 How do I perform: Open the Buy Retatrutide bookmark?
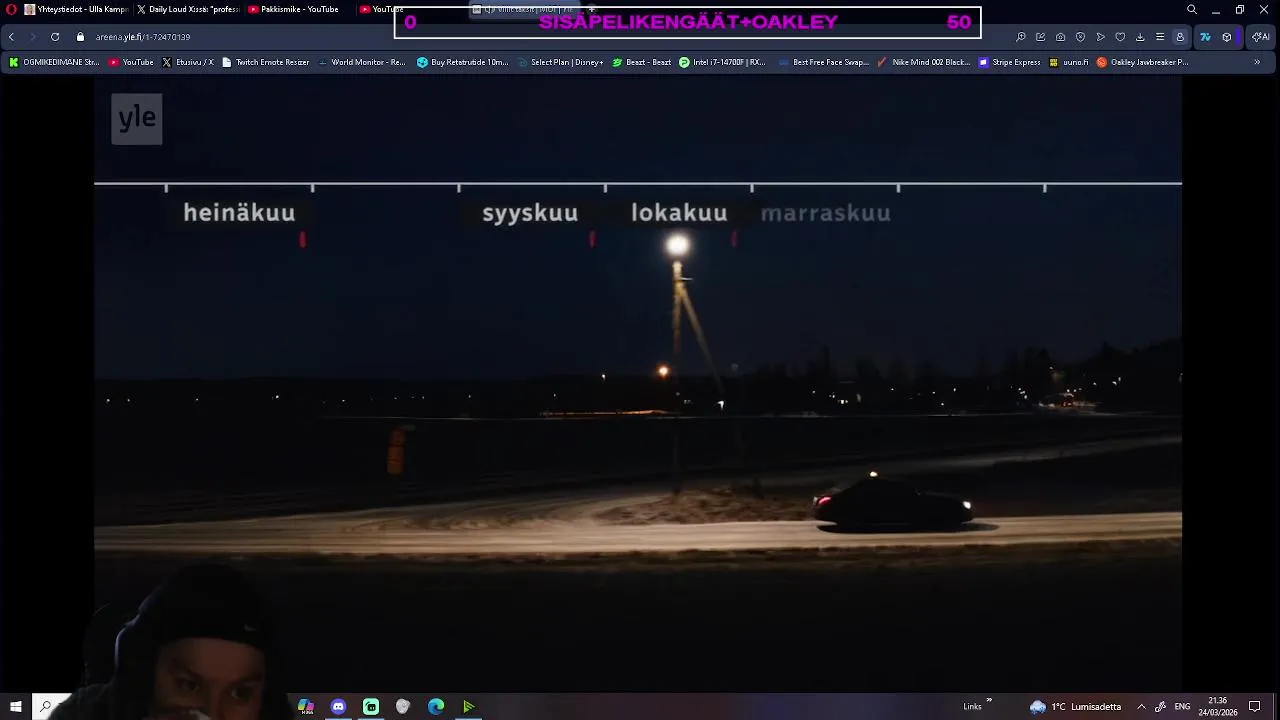462,62
